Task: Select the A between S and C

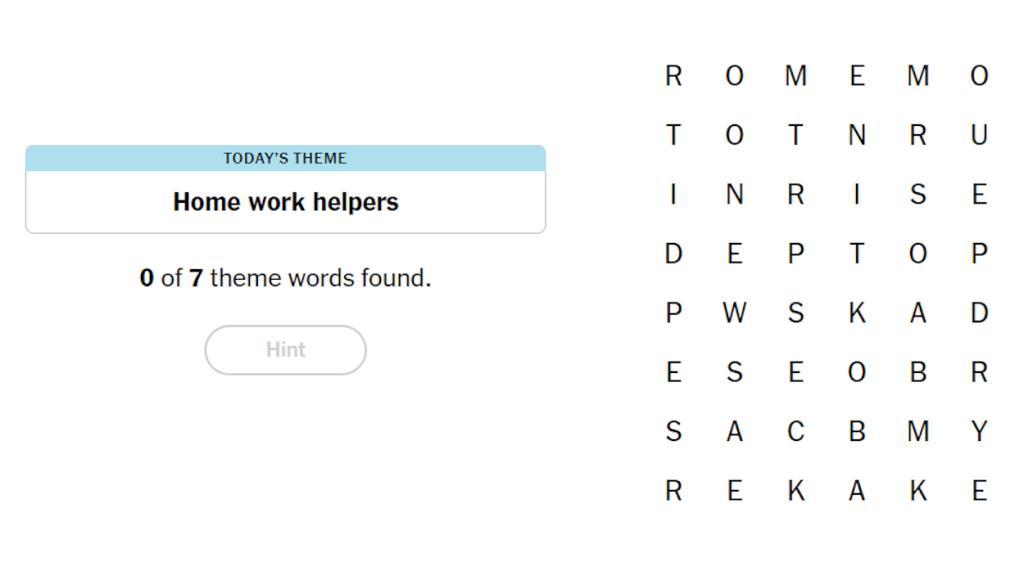Action: (734, 432)
